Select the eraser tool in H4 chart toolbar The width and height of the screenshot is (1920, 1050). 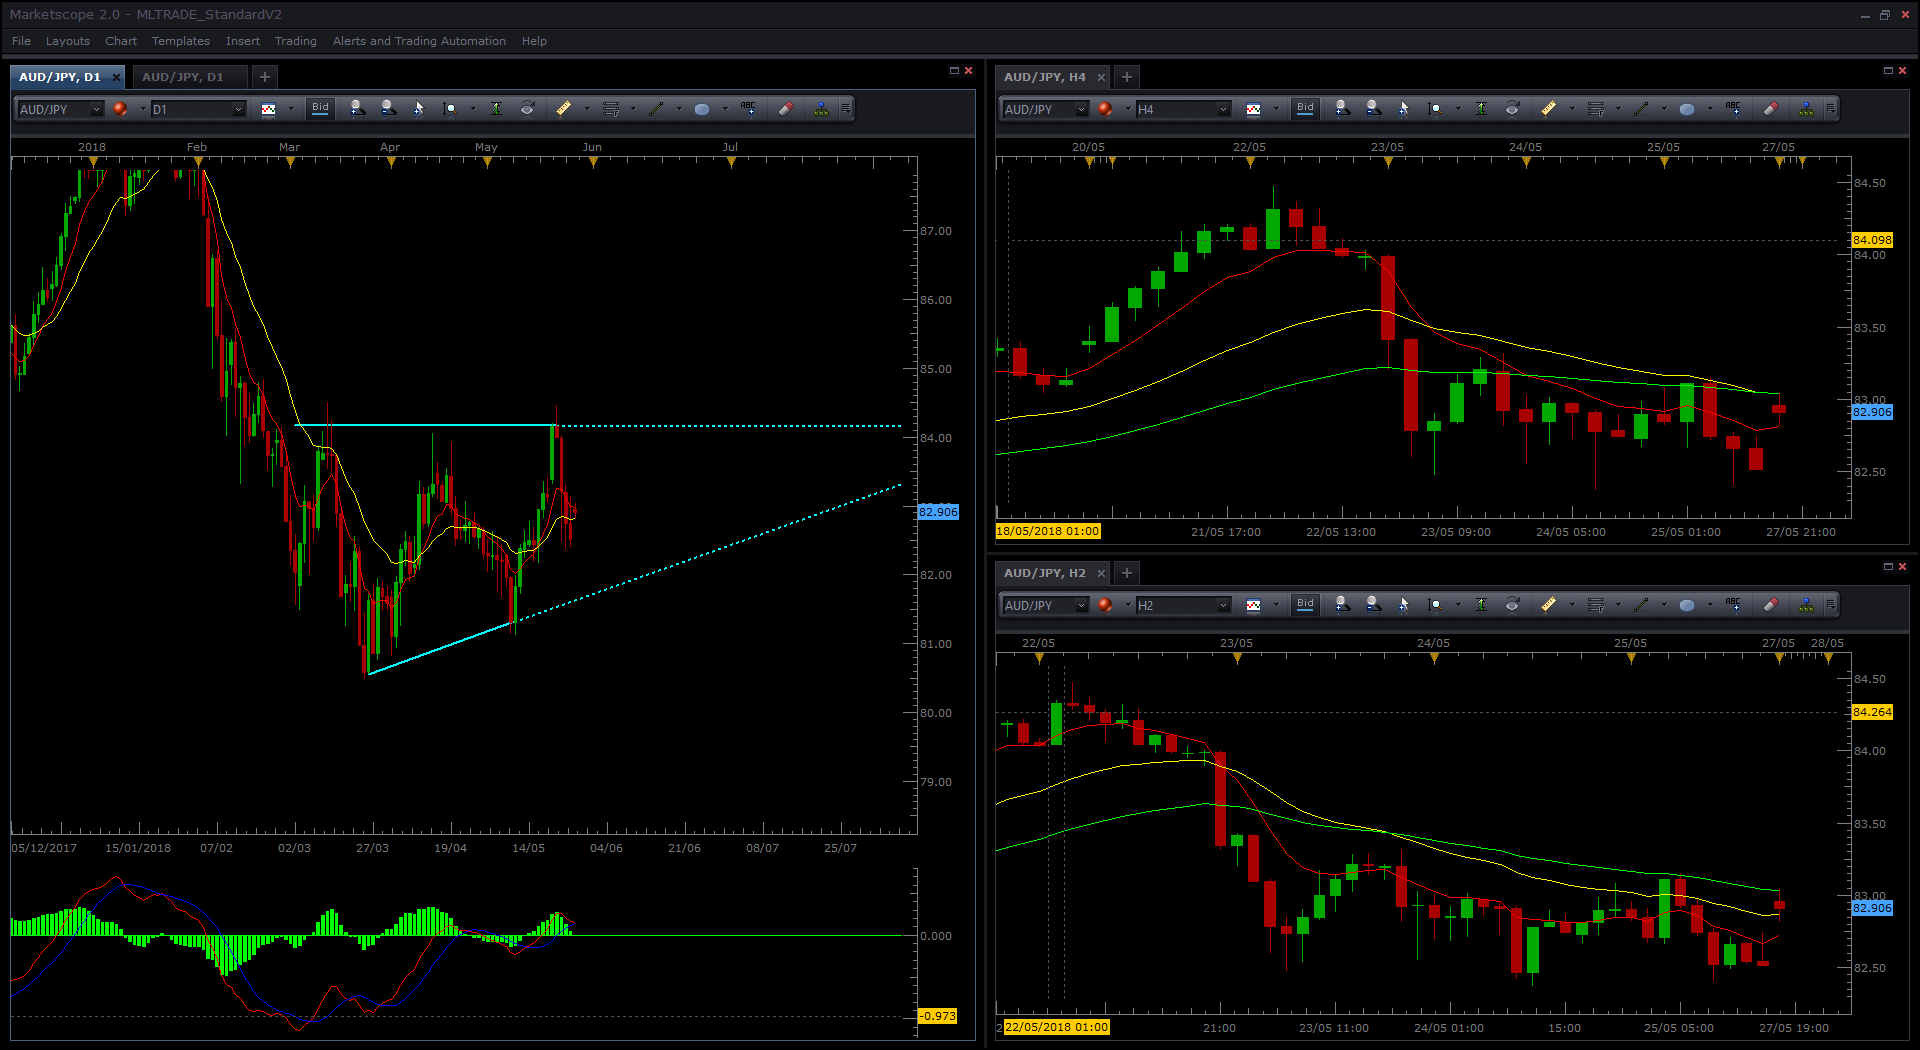coord(1771,109)
